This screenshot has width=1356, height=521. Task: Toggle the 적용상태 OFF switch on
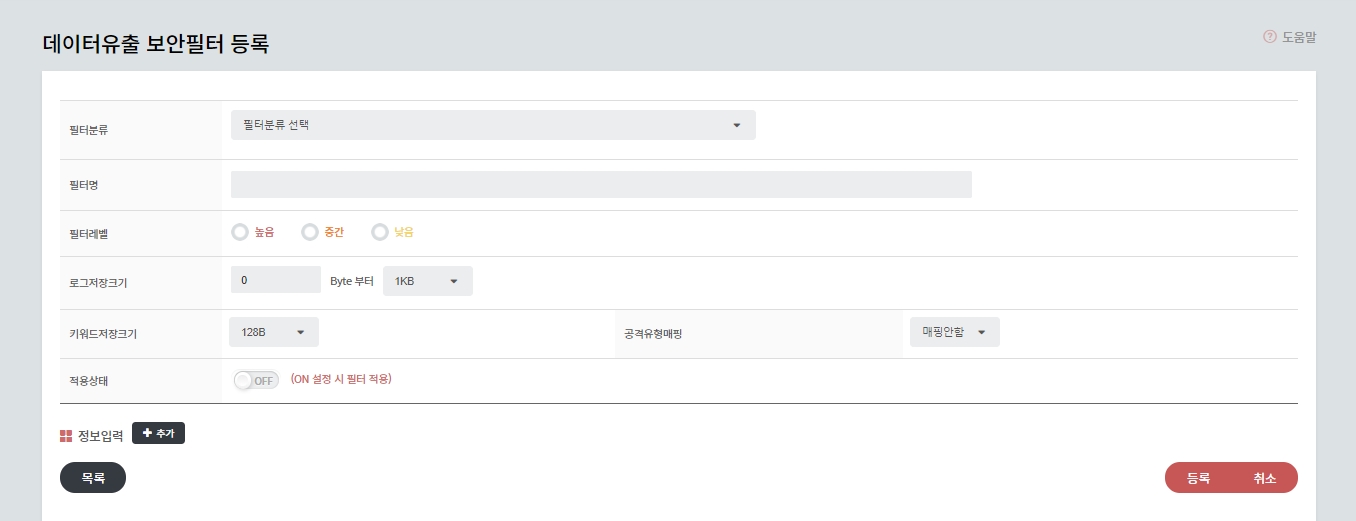256,380
